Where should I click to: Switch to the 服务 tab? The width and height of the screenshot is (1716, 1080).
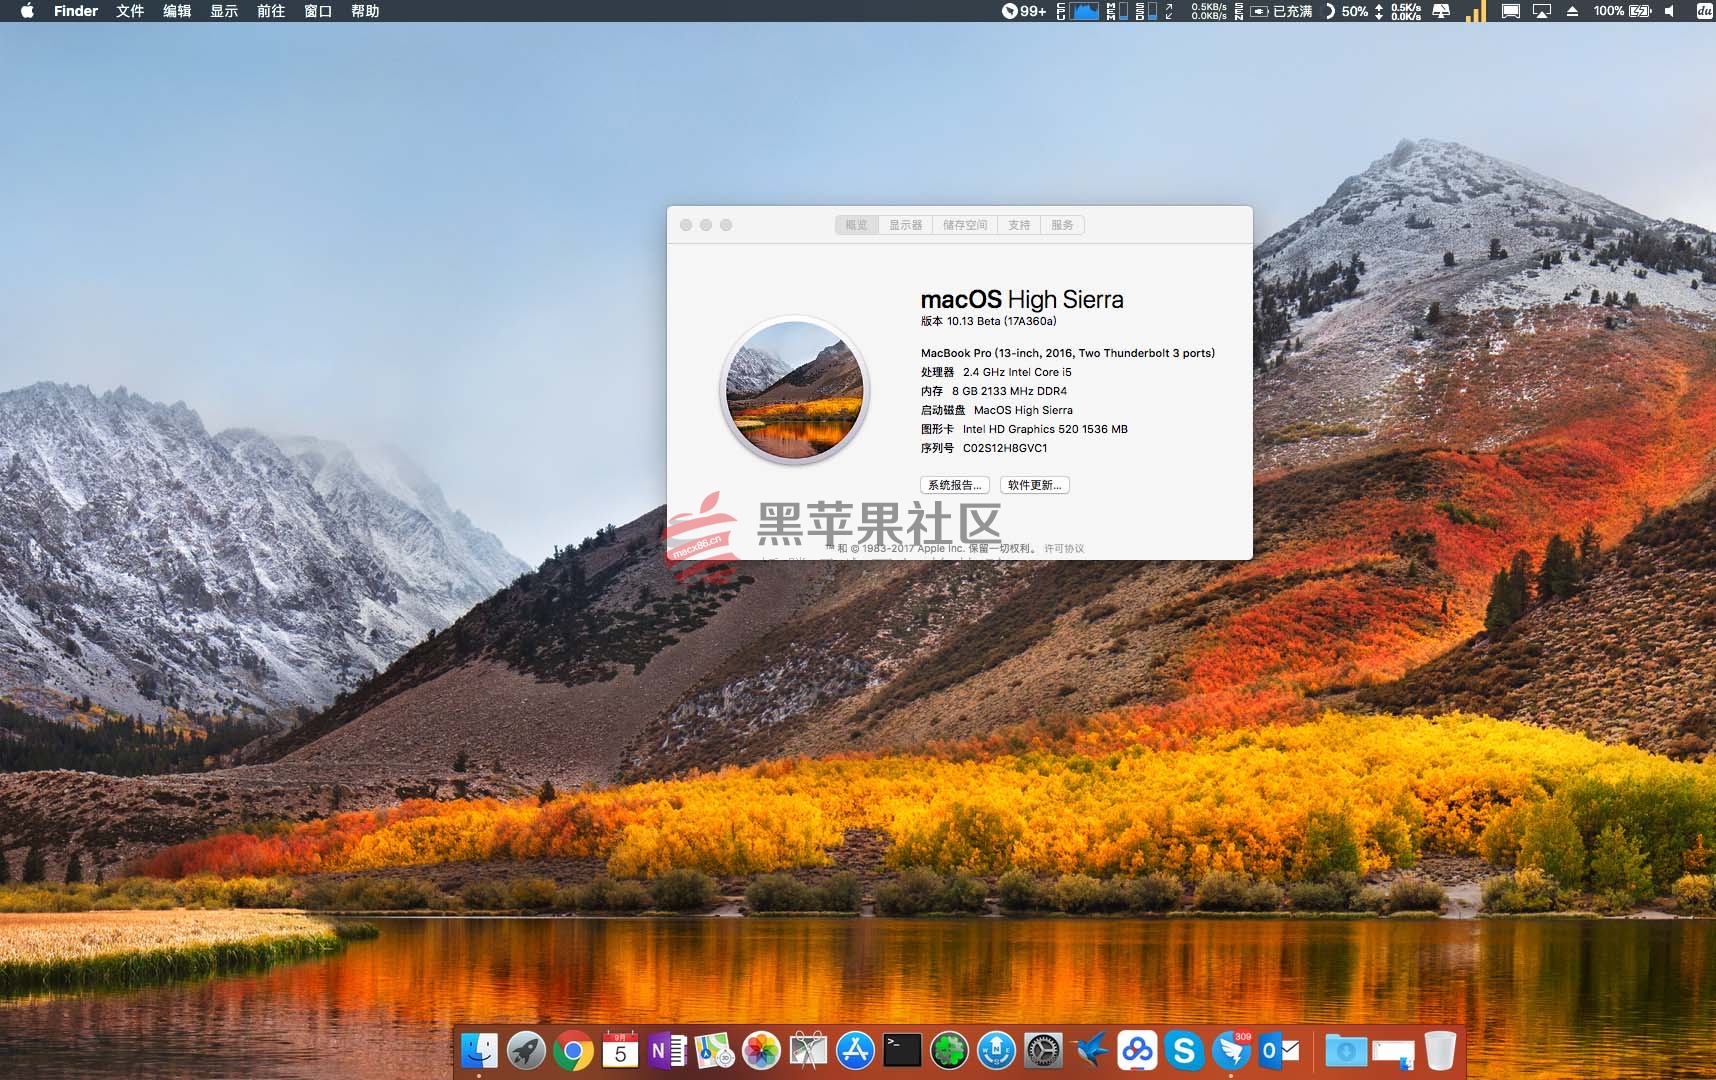click(x=1062, y=225)
